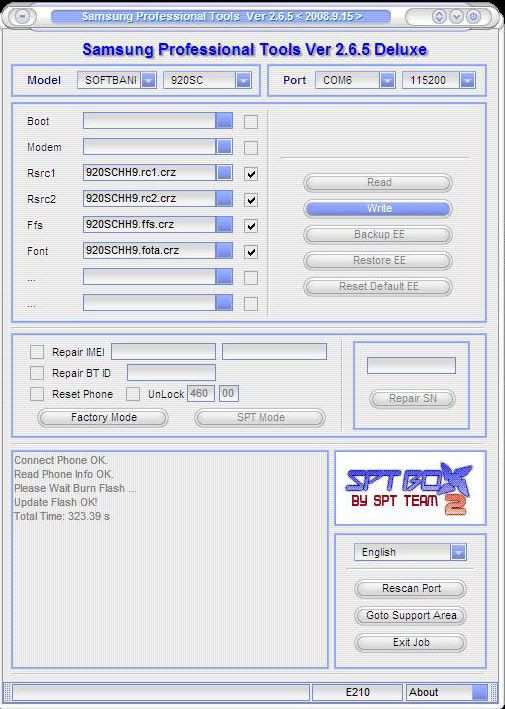
Task: Click the Boot file browse button
Action: [224, 121]
